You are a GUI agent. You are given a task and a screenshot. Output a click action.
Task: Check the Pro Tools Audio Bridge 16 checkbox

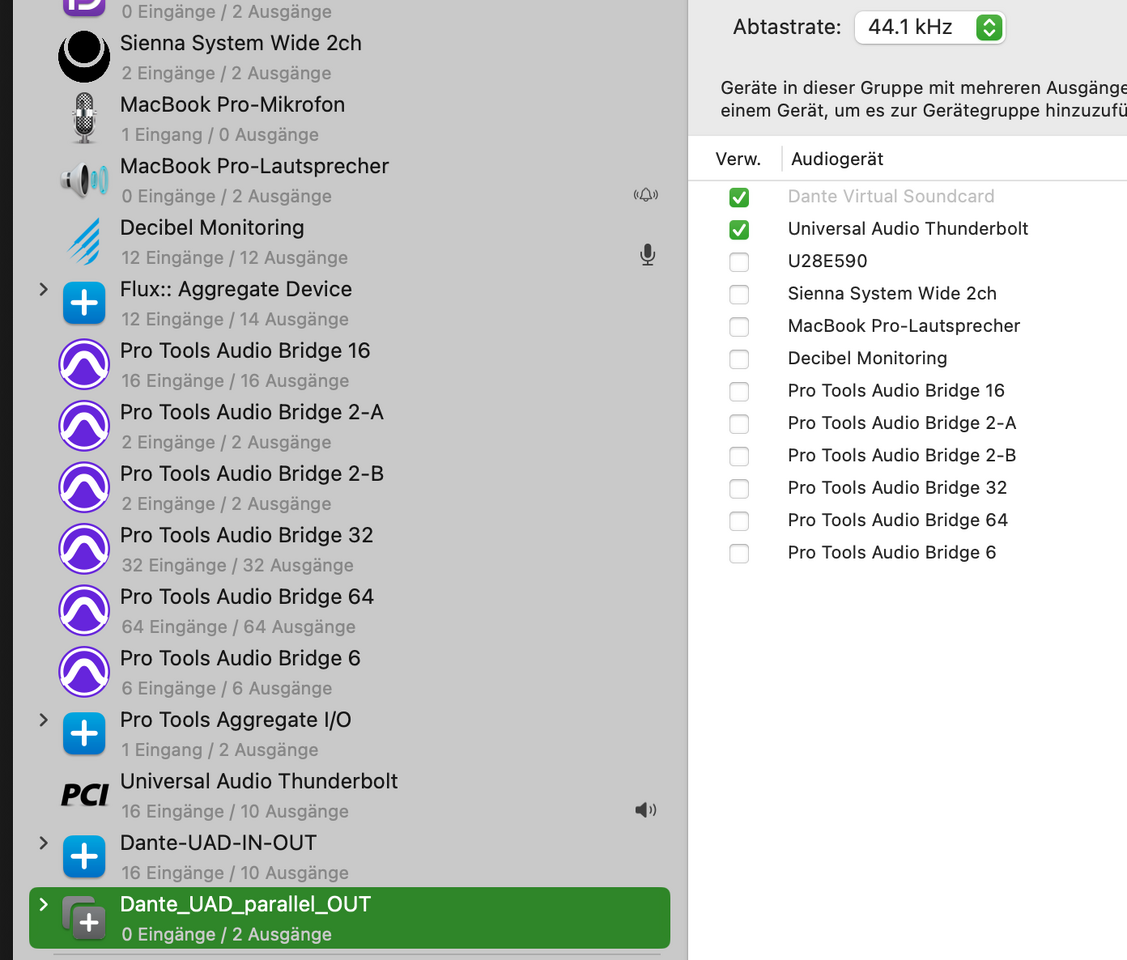(739, 391)
